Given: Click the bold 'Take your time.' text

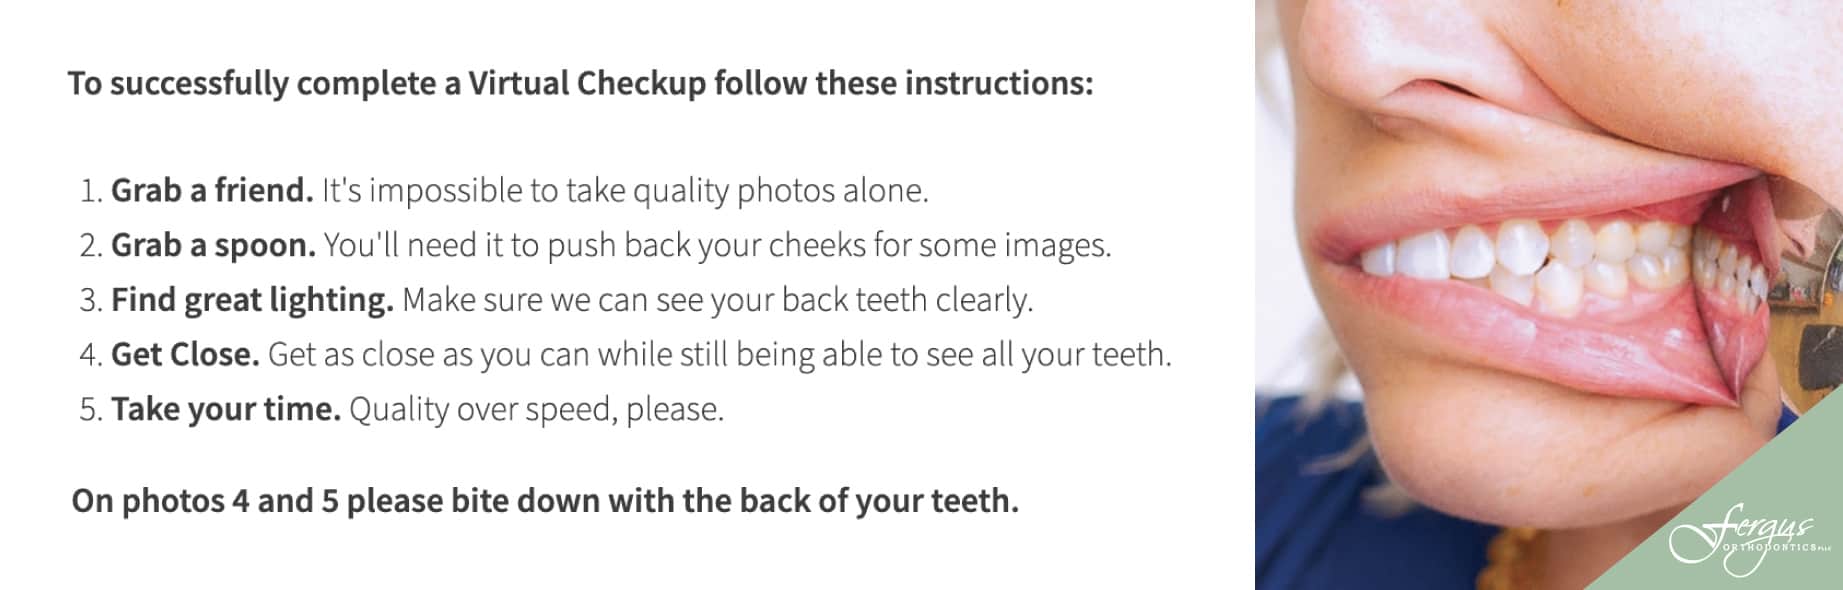Looking at the screenshot, I should (226, 409).
